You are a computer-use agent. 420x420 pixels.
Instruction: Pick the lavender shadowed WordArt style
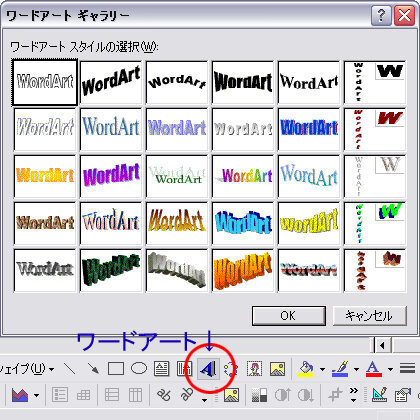[177, 129]
